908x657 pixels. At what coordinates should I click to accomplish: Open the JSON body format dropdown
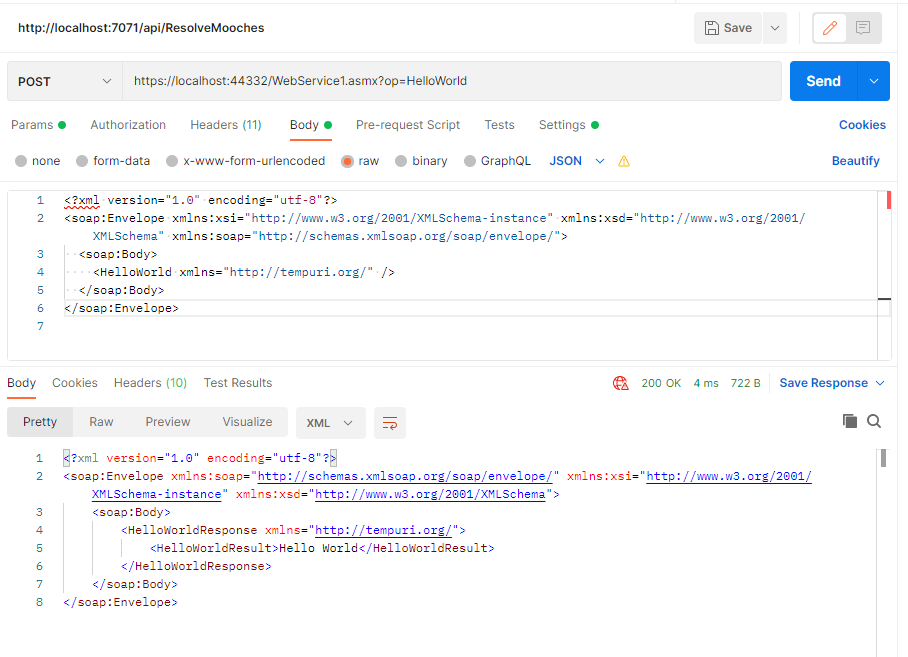[577, 161]
